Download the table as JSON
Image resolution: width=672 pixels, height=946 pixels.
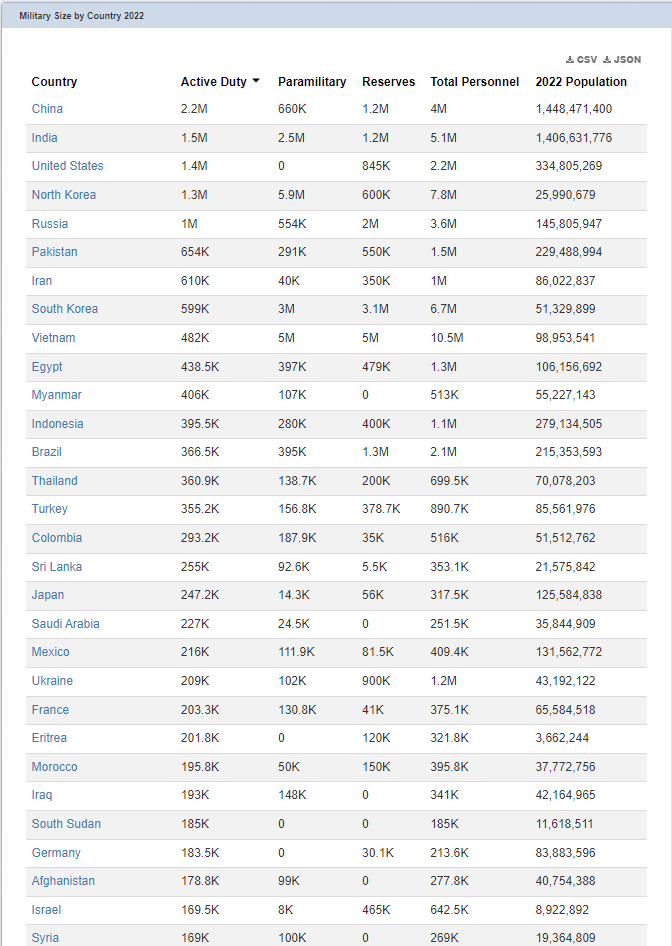coord(622,60)
